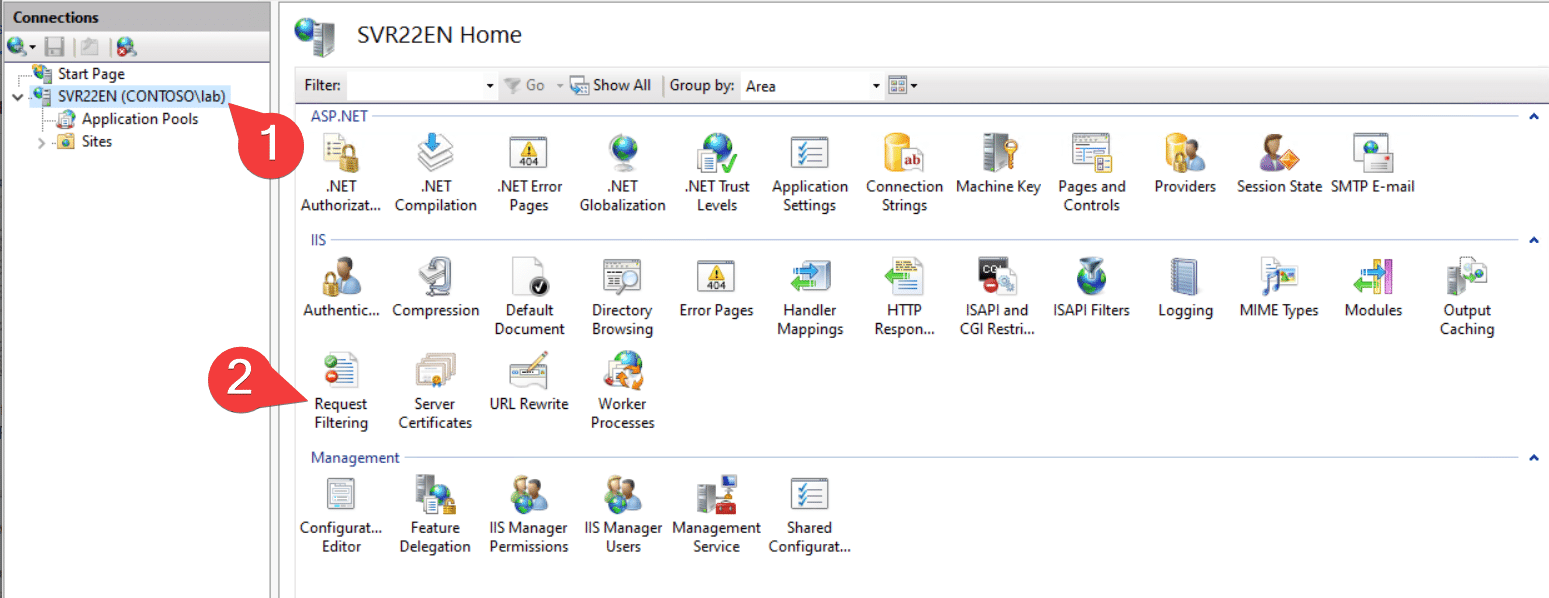The image size is (1549, 598).
Task: Open Directory Browsing feature
Action: coord(622,297)
